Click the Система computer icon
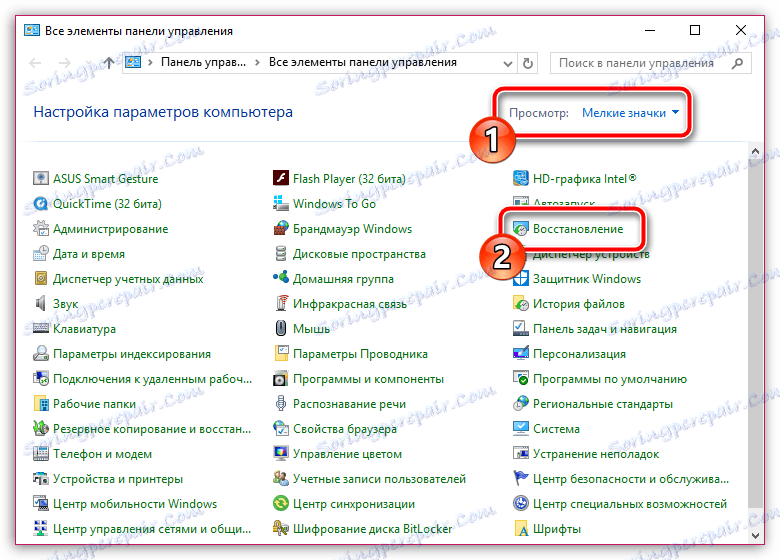780x560 pixels. 520,429
